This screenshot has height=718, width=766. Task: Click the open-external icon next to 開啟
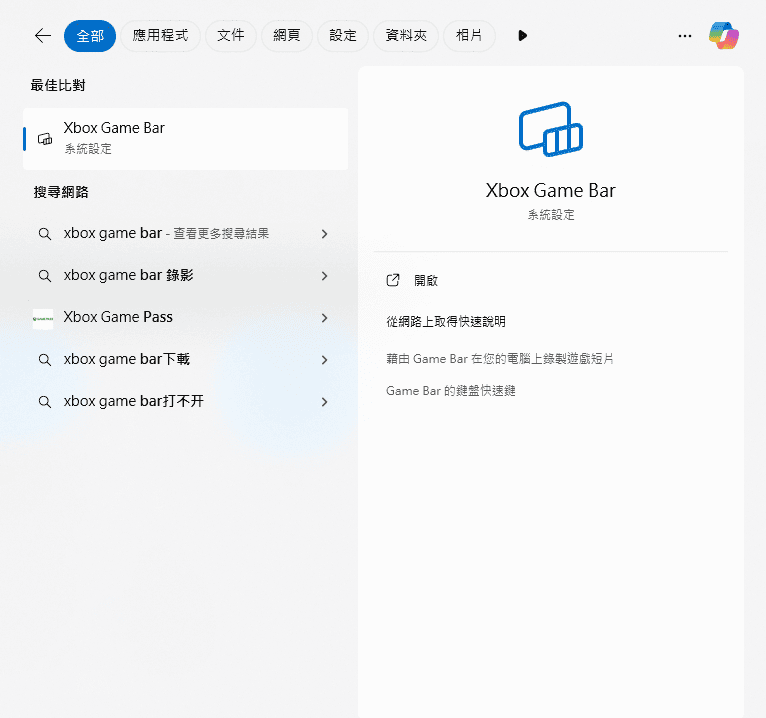coord(393,280)
